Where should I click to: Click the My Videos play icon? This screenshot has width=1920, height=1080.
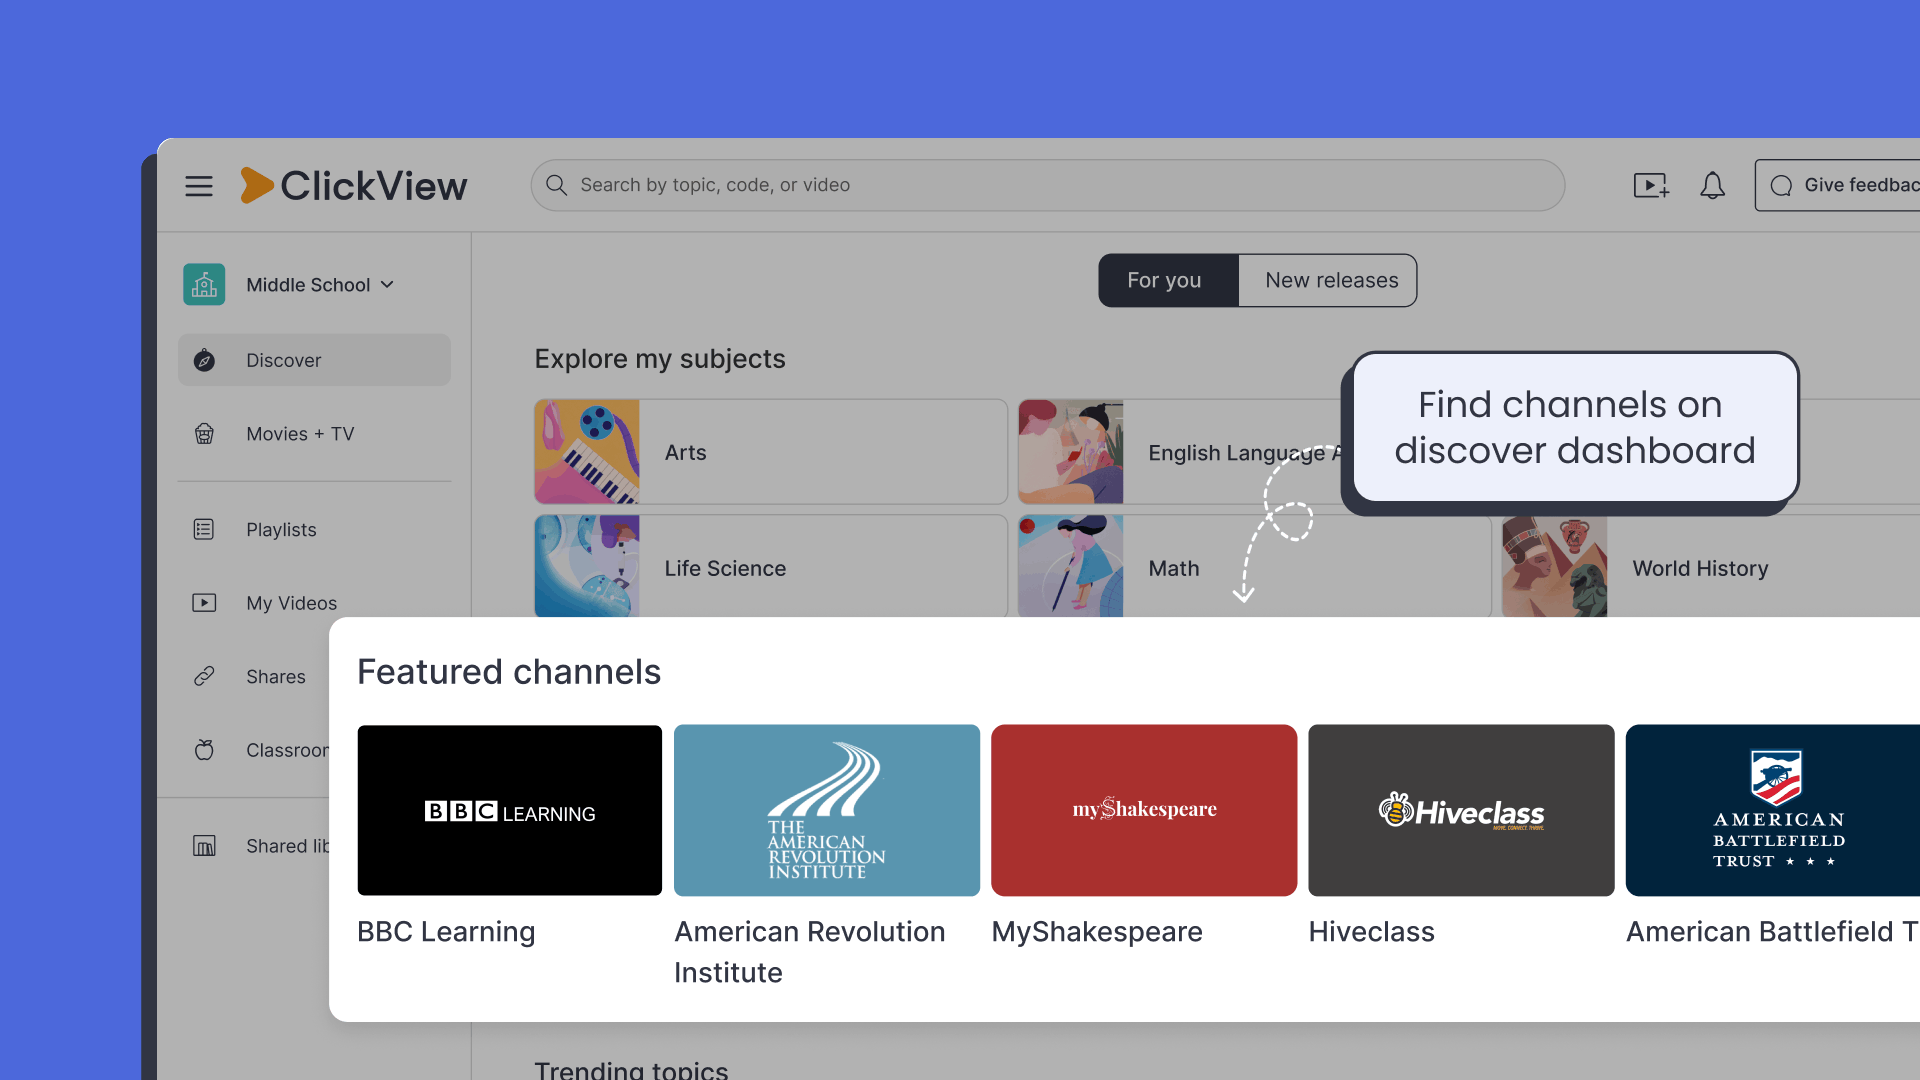pos(204,603)
